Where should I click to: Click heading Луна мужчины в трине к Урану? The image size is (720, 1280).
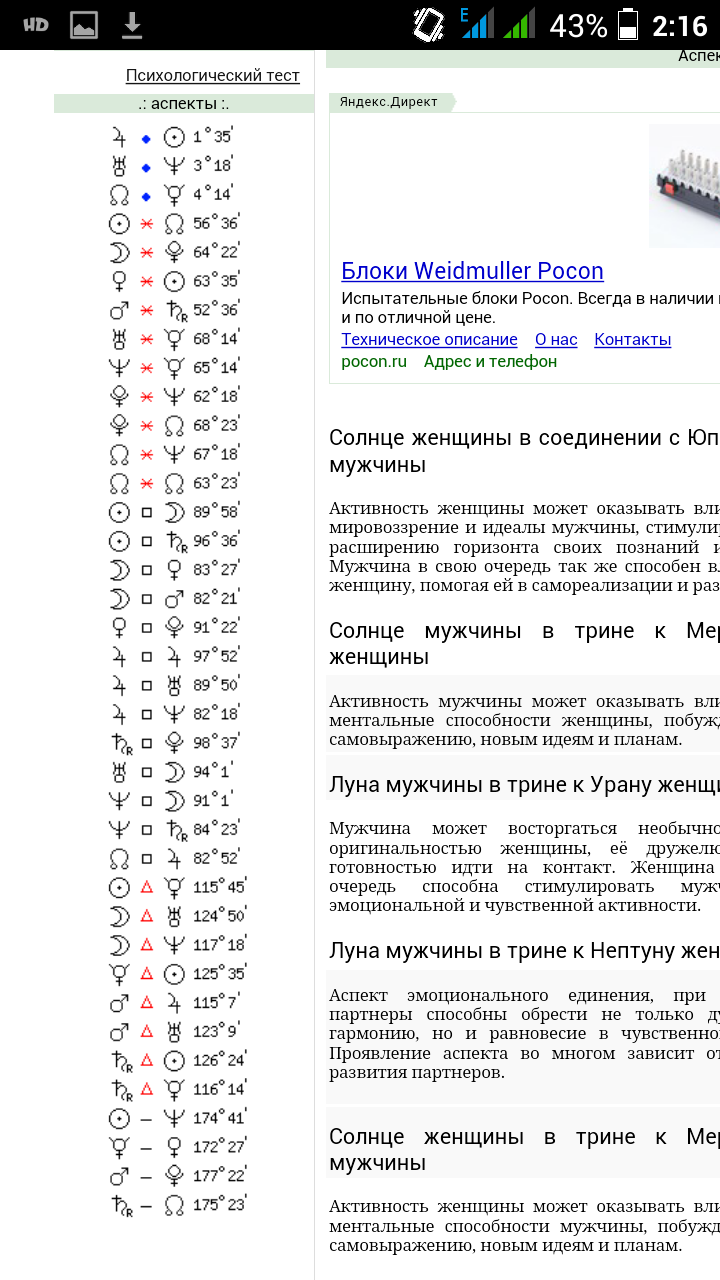(x=524, y=785)
